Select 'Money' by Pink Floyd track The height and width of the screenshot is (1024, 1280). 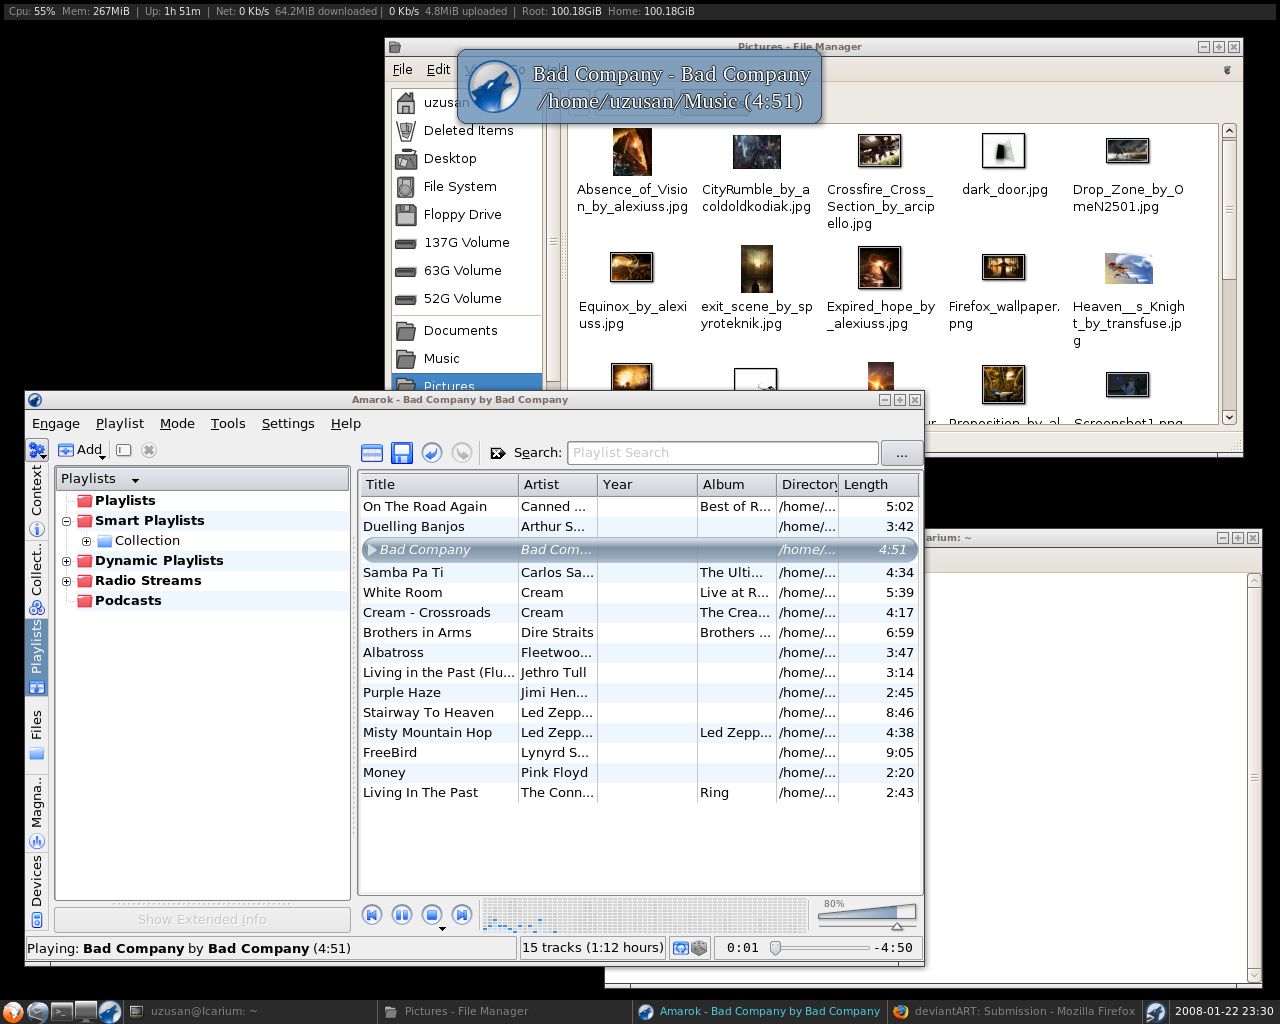point(639,773)
